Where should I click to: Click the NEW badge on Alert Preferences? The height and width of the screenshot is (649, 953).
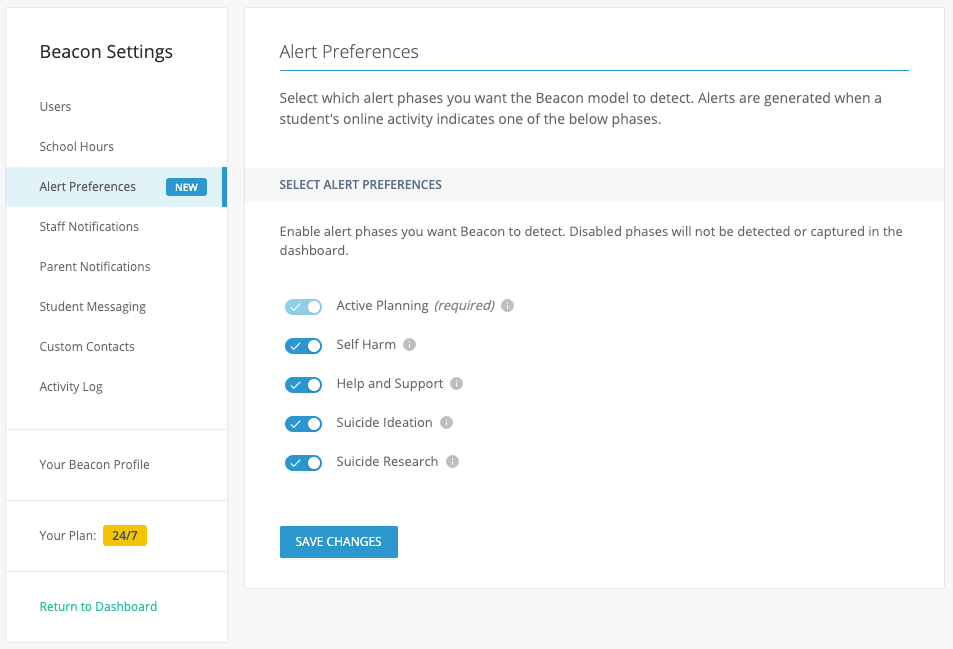(x=187, y=187)
